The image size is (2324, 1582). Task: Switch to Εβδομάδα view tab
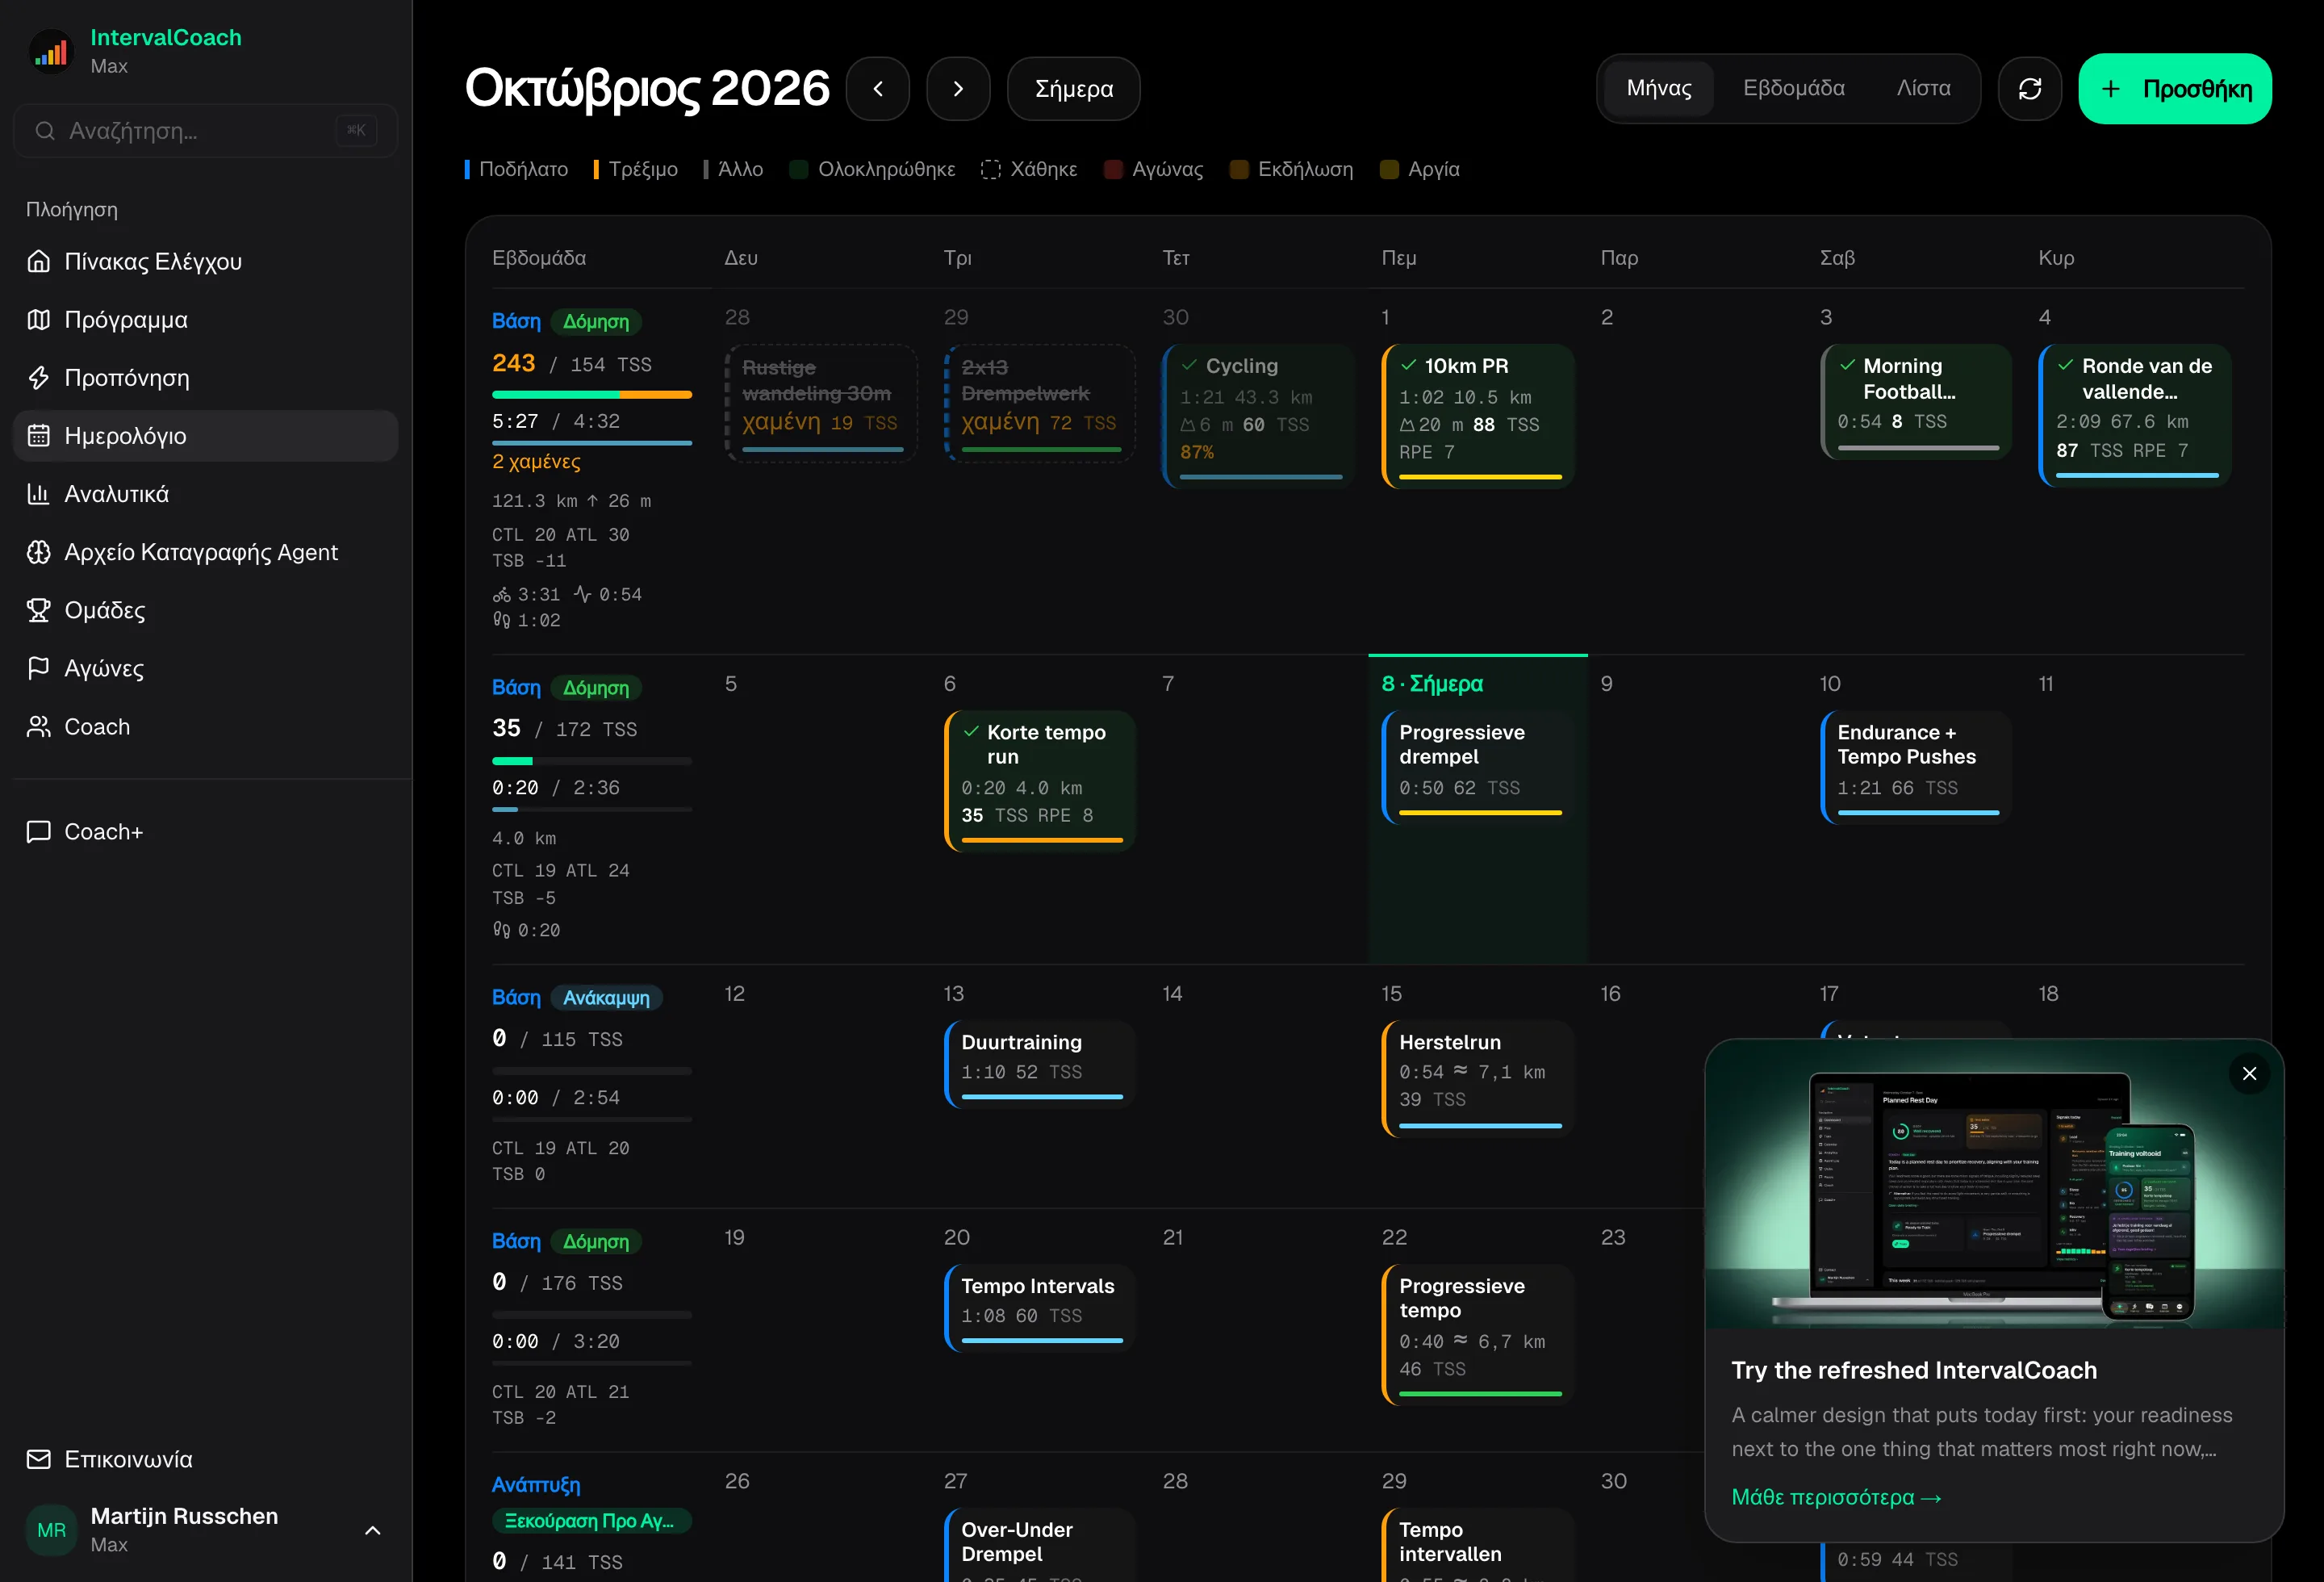(x=1794, y=88)
